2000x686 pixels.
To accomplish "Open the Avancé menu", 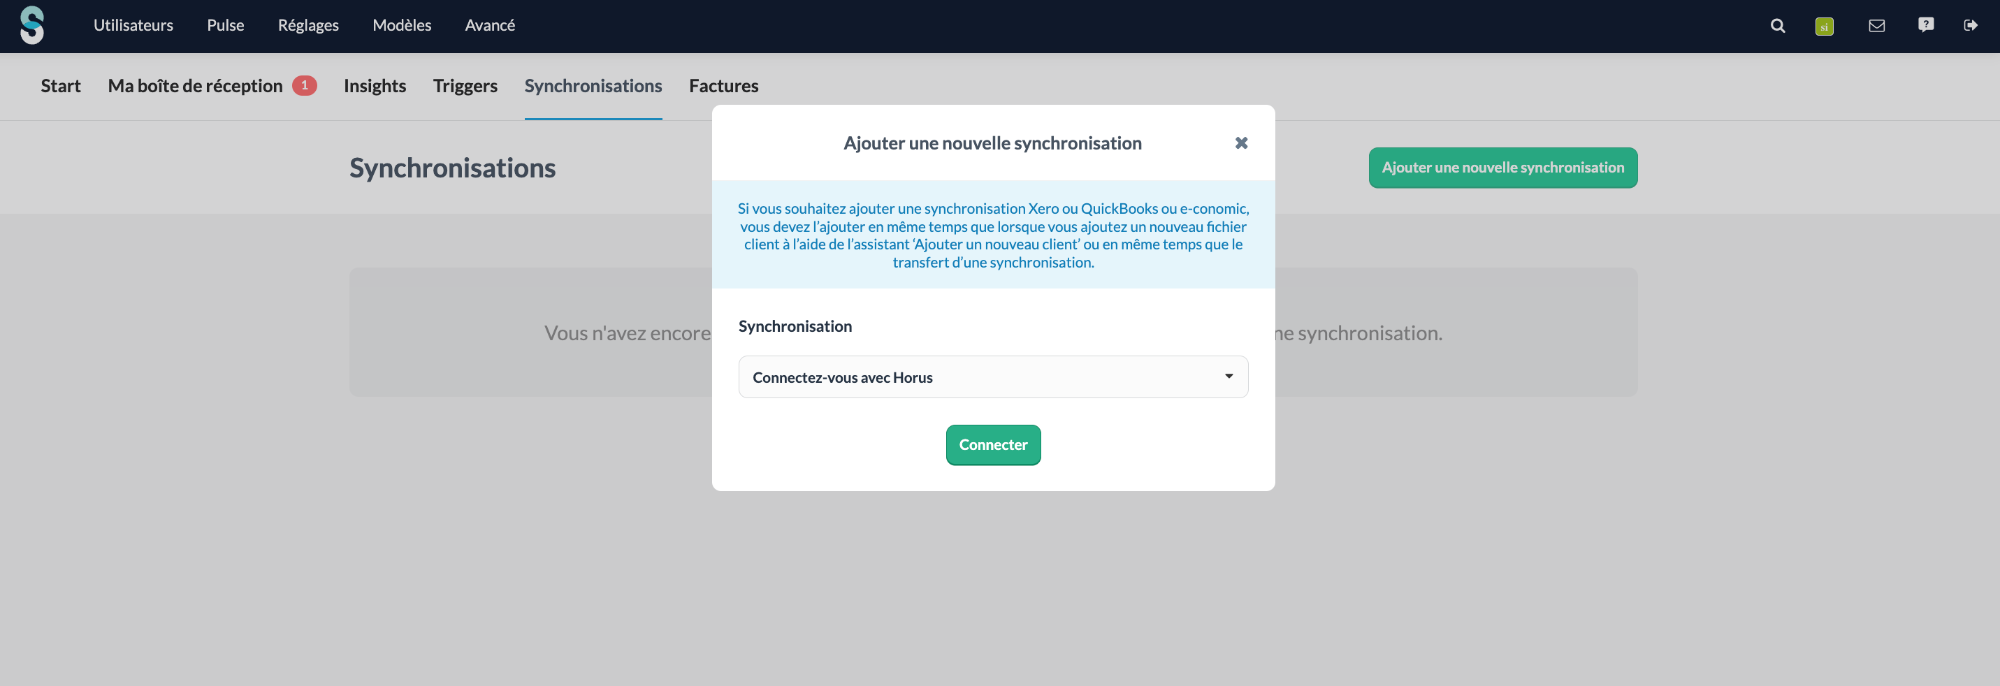I will [x=489, y=26].
